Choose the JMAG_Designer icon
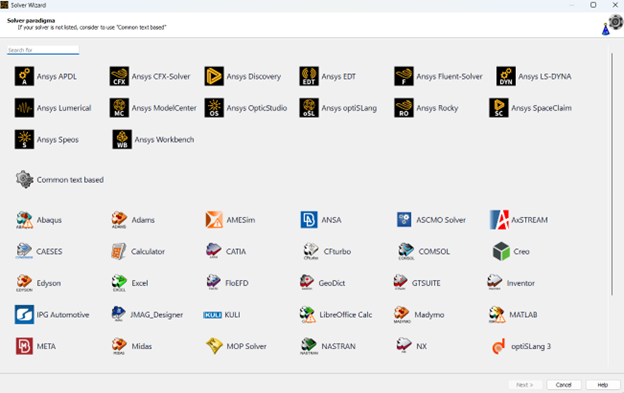 click(x=118, y=314)
